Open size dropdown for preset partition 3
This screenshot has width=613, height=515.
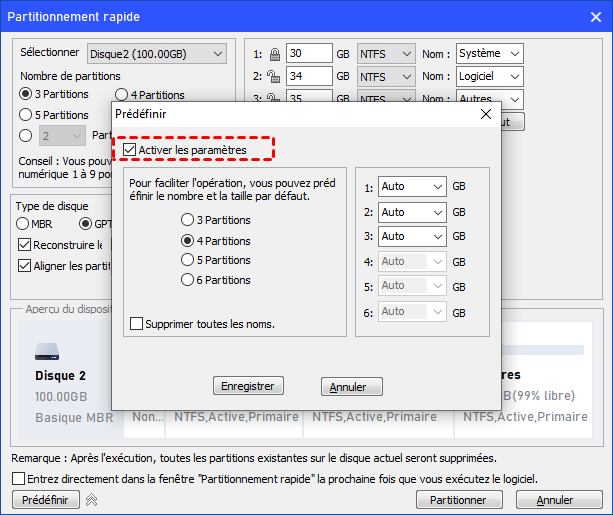coord(412,237)
